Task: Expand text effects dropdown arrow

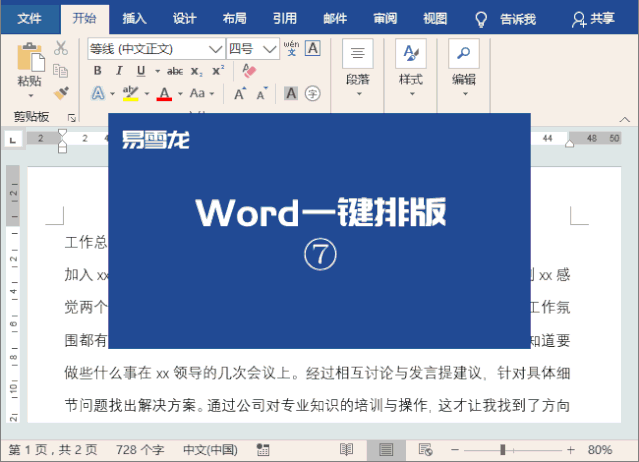Action: (112, 94)
